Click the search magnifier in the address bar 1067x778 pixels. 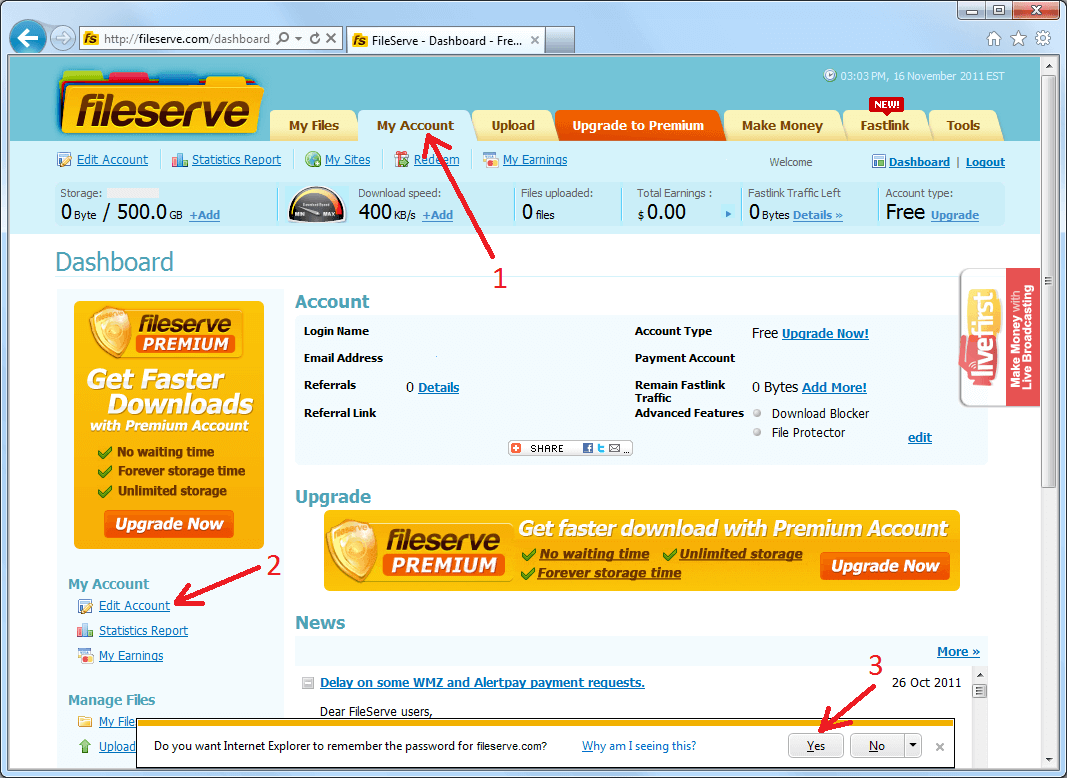283,39
